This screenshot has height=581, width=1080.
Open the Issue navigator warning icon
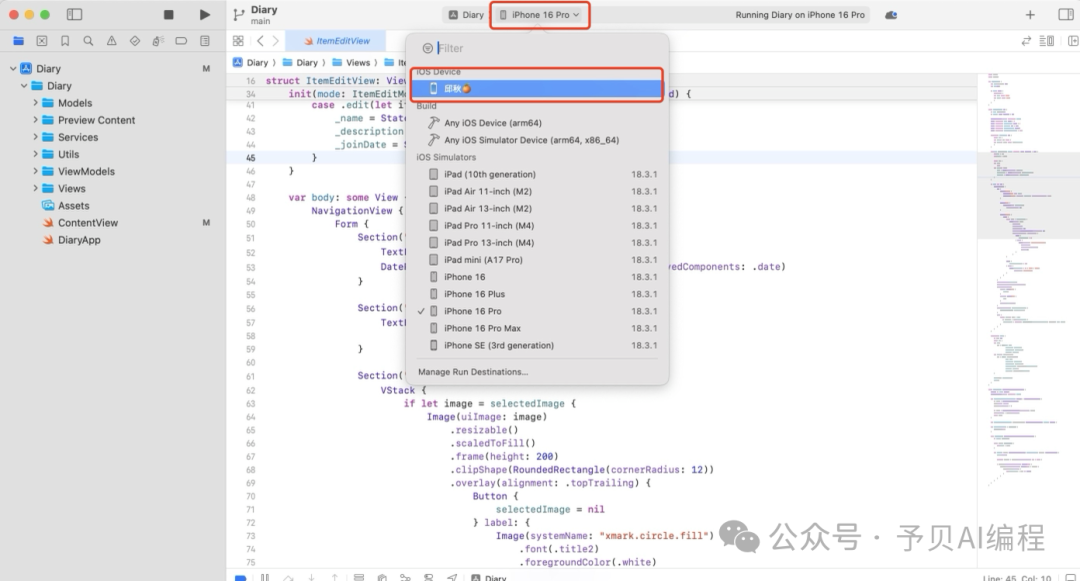tap(112, 41)
